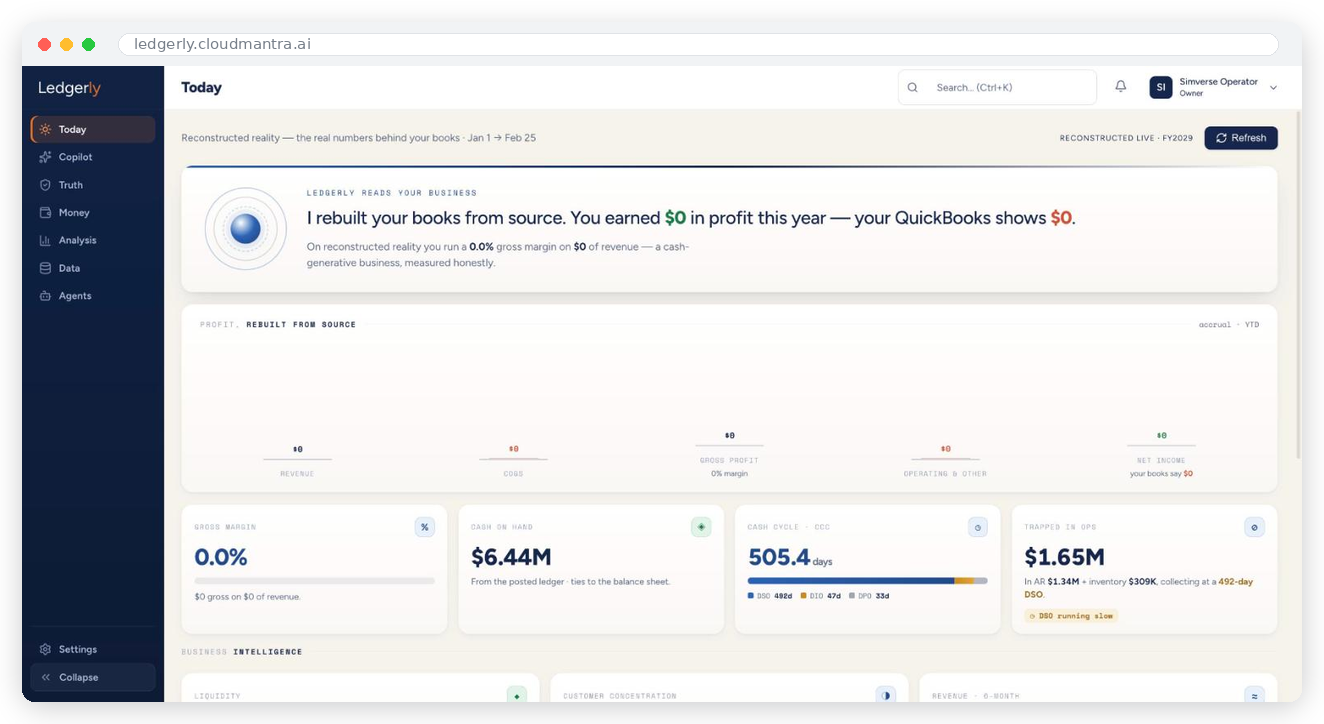Expand the Simverse Operator account dropdown
Viewport: 1324px width, 724px height.
(x=1273, y=88)
